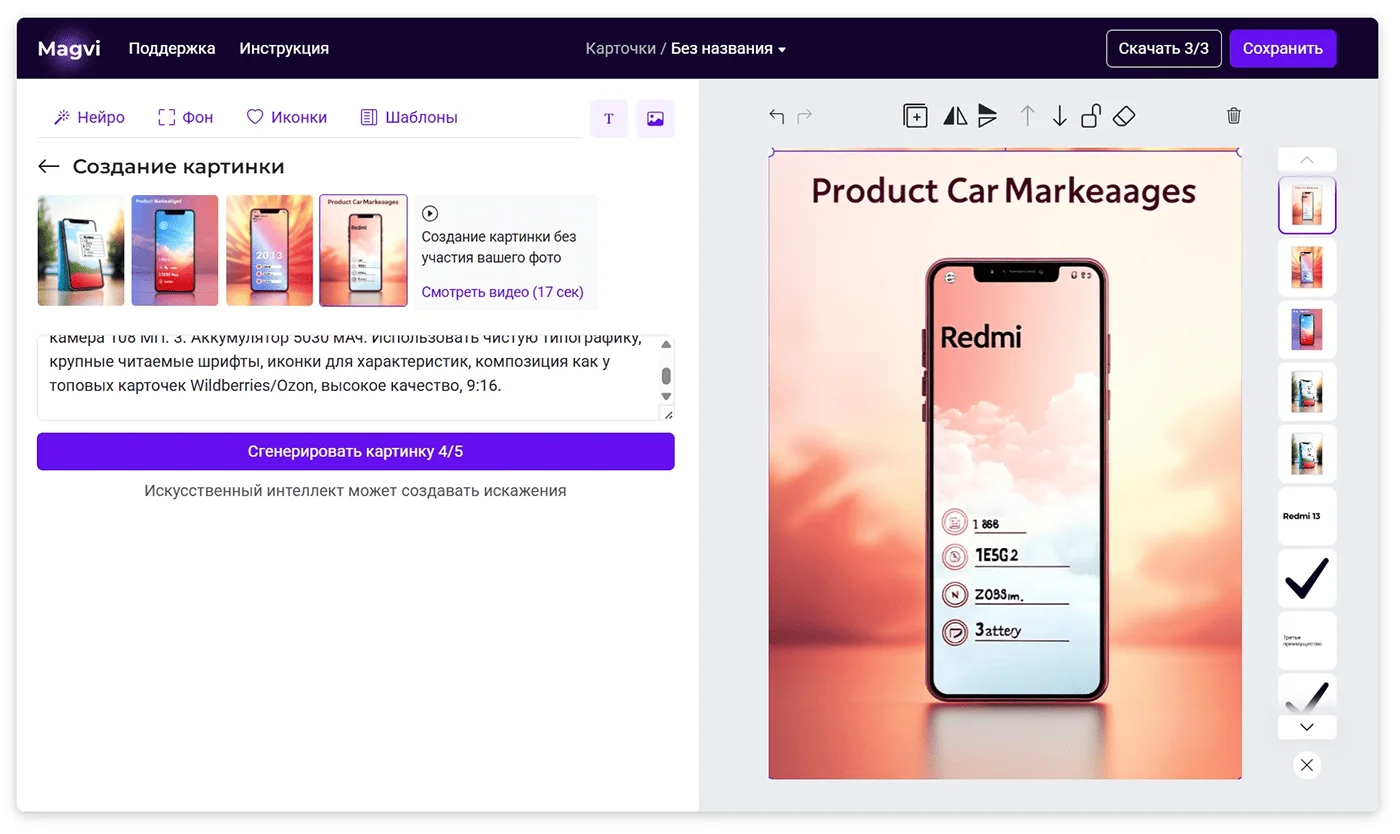Click Сгенерировать картинку 4/5
The width and height of the screenshot is (1400, 834).
click(356, 451)
